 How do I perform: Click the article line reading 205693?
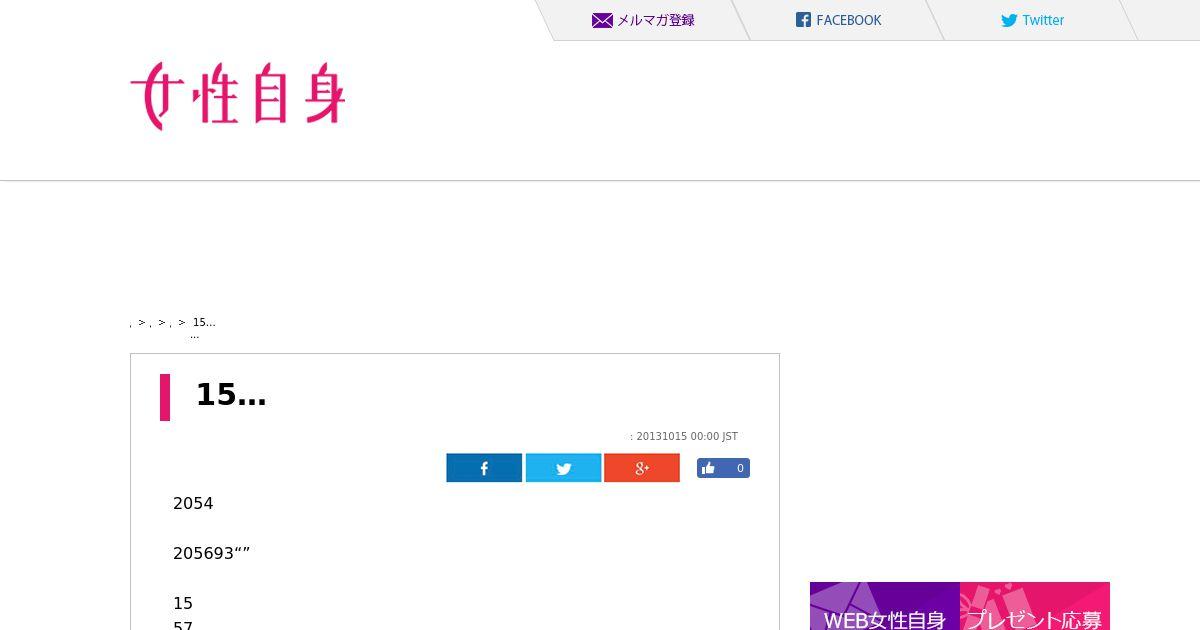pyautogui.click(x=211, y=554)
